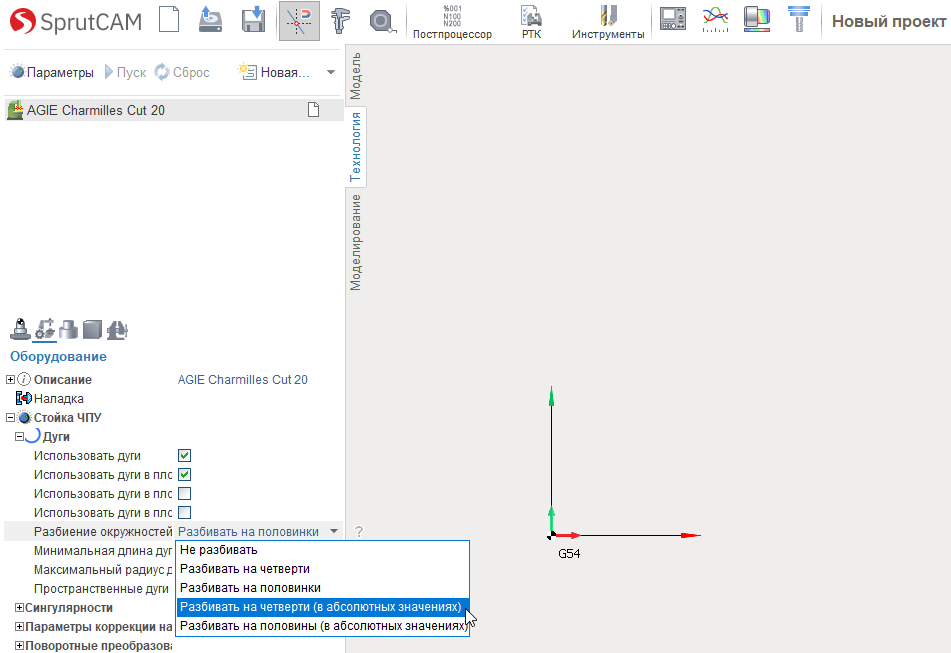Choose Разбивать на половинки list option
Image resolution: width=951 pixels, height=653 pixels.
pos(323,588)
